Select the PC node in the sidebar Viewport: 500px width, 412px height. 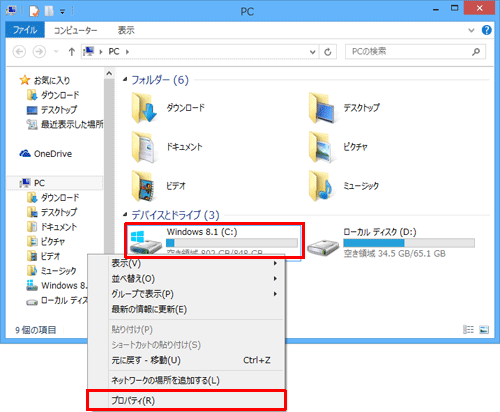[x=54, y=183]
